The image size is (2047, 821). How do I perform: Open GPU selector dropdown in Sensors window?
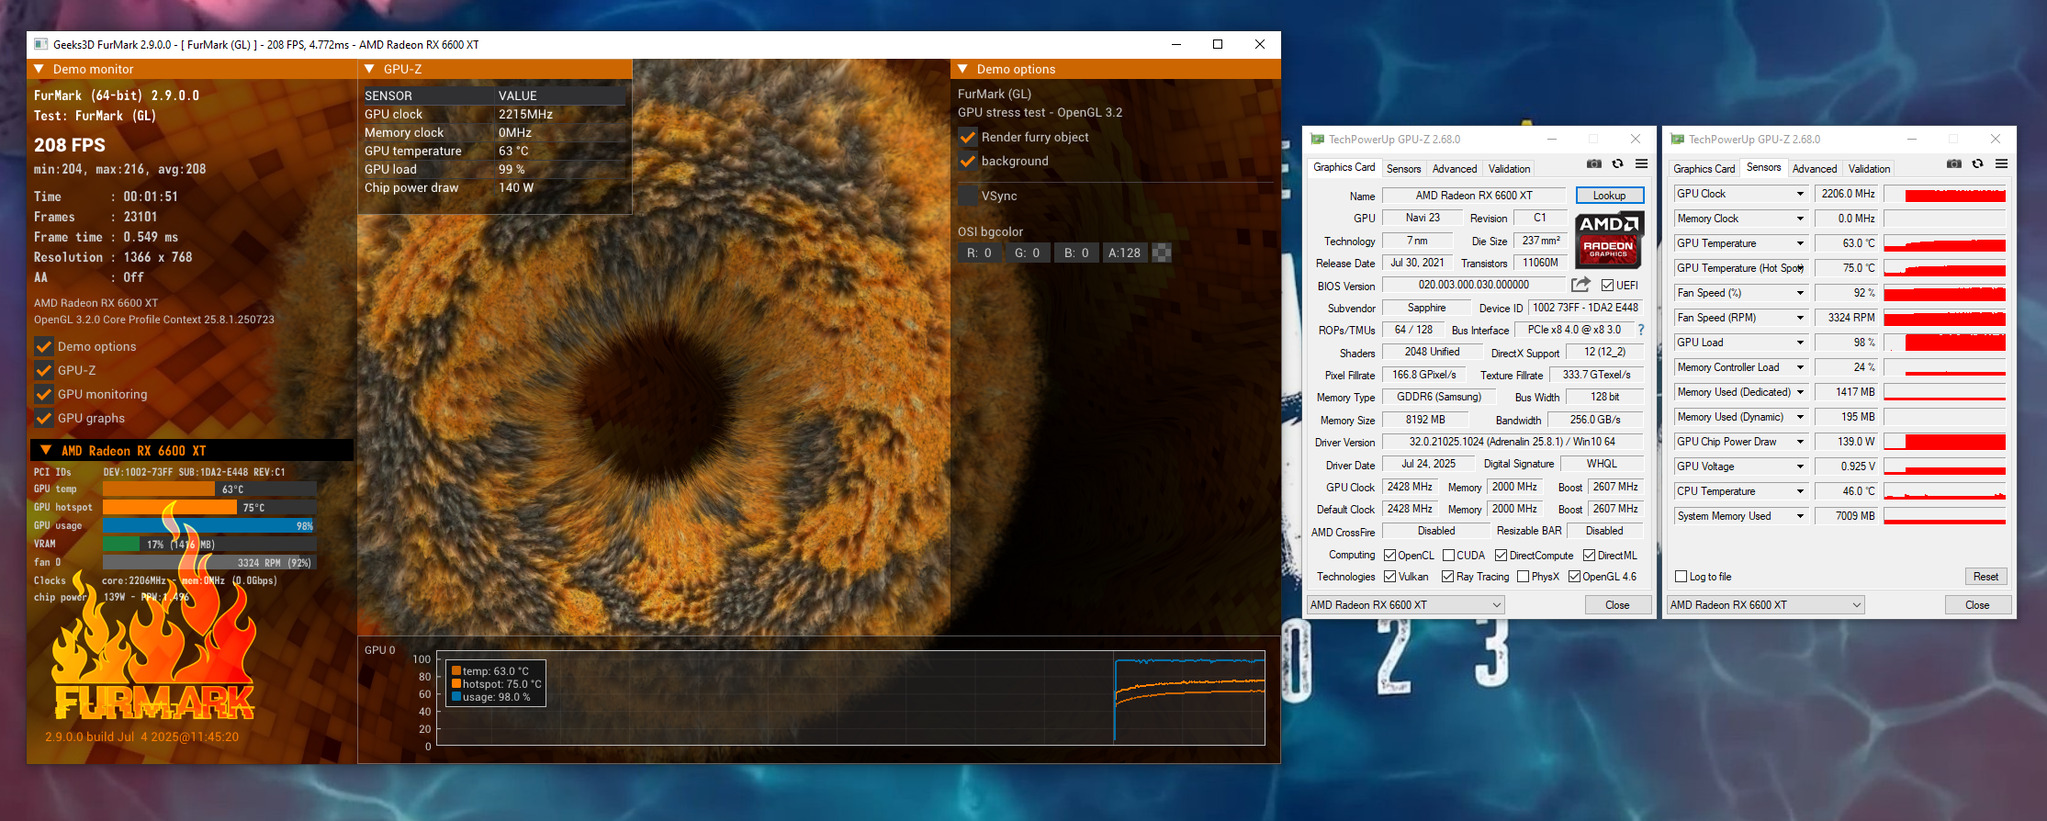(1766, 605)
